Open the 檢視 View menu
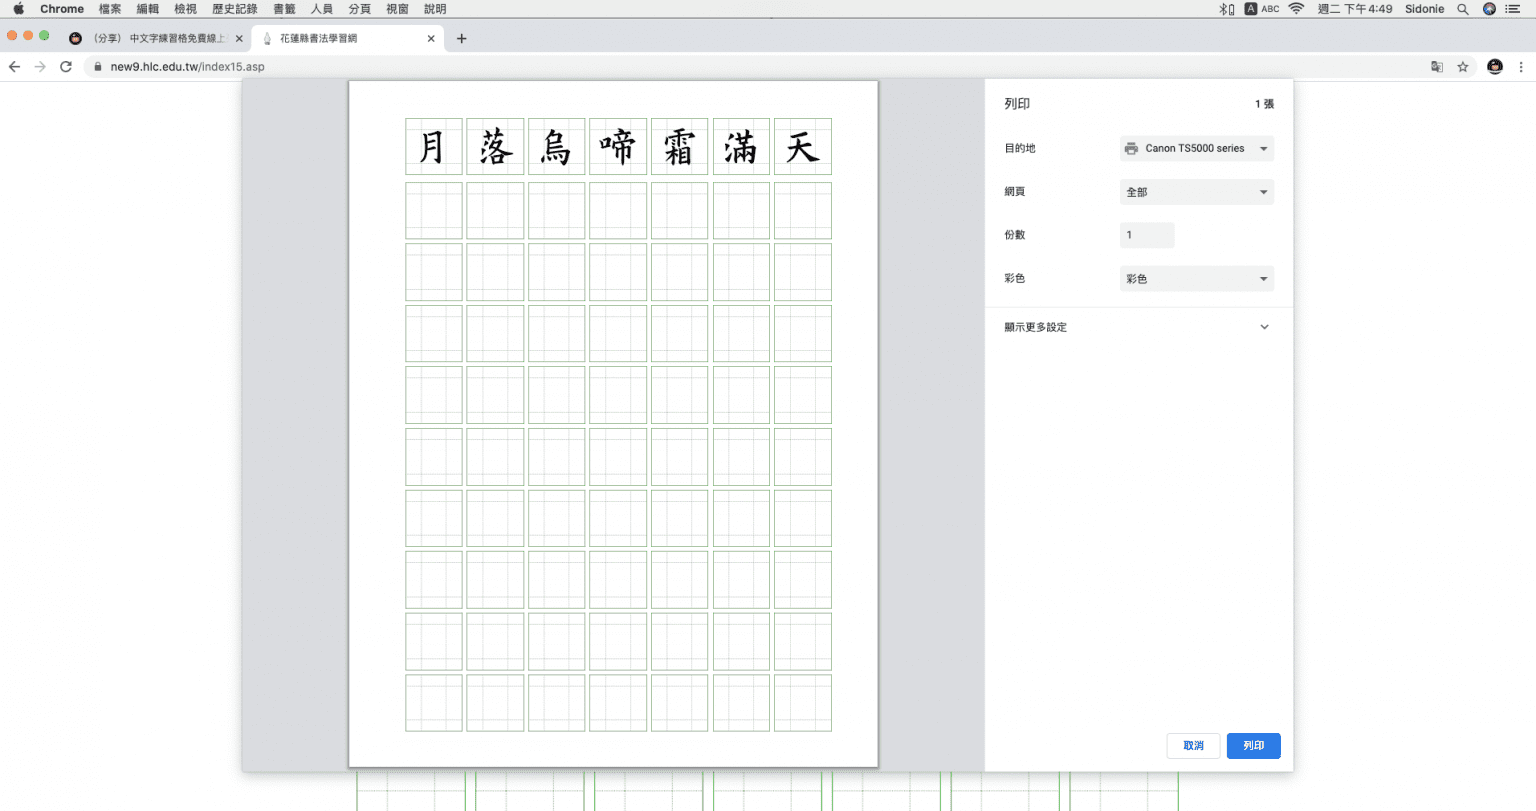The image size is (1536, 811). click(185, 9)
